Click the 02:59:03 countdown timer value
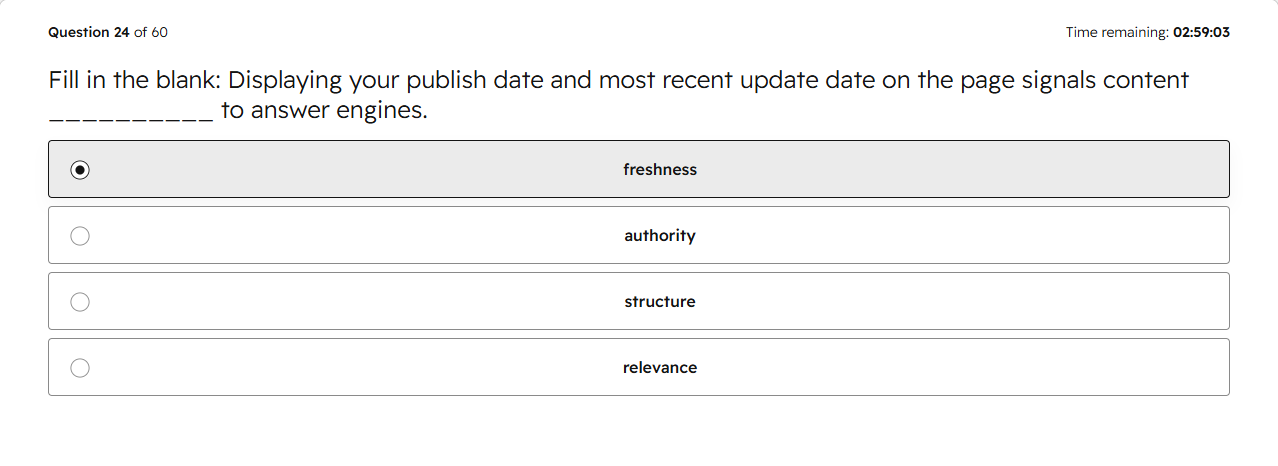The height and width of the screenshot is (466, 1278). click(1201, 32)
